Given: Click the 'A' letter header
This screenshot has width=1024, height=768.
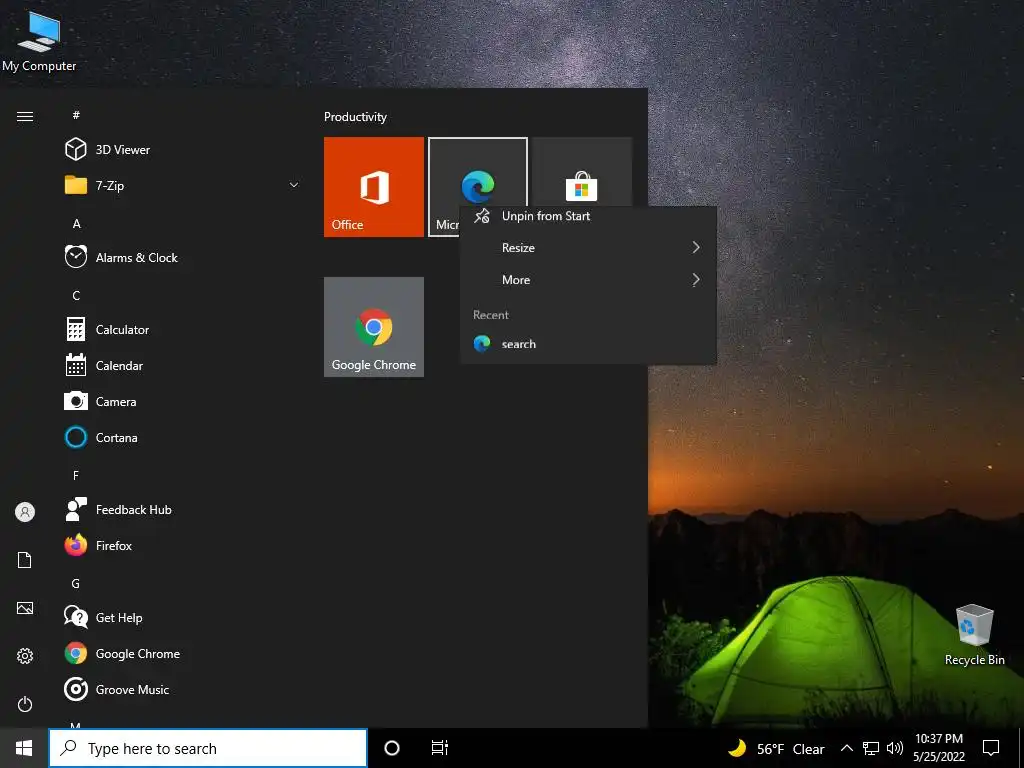Looking at the screenshot, I should 76,223.
